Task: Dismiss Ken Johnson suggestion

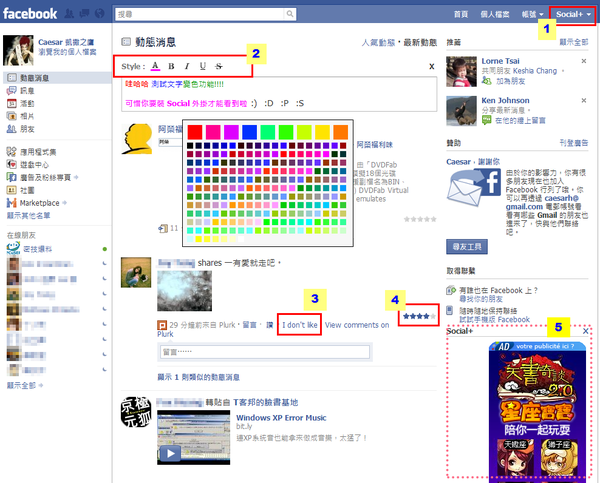Action: [x=584, y=100]
